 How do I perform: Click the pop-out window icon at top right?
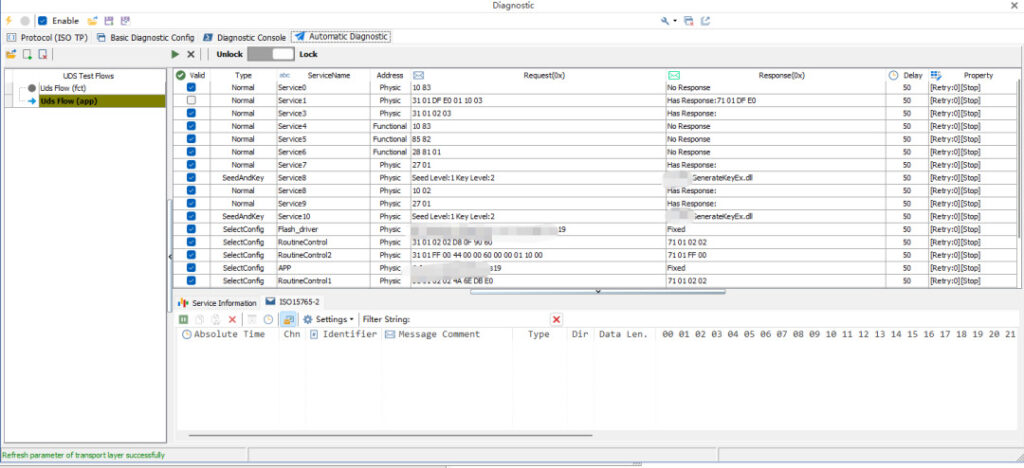[706, 20]
